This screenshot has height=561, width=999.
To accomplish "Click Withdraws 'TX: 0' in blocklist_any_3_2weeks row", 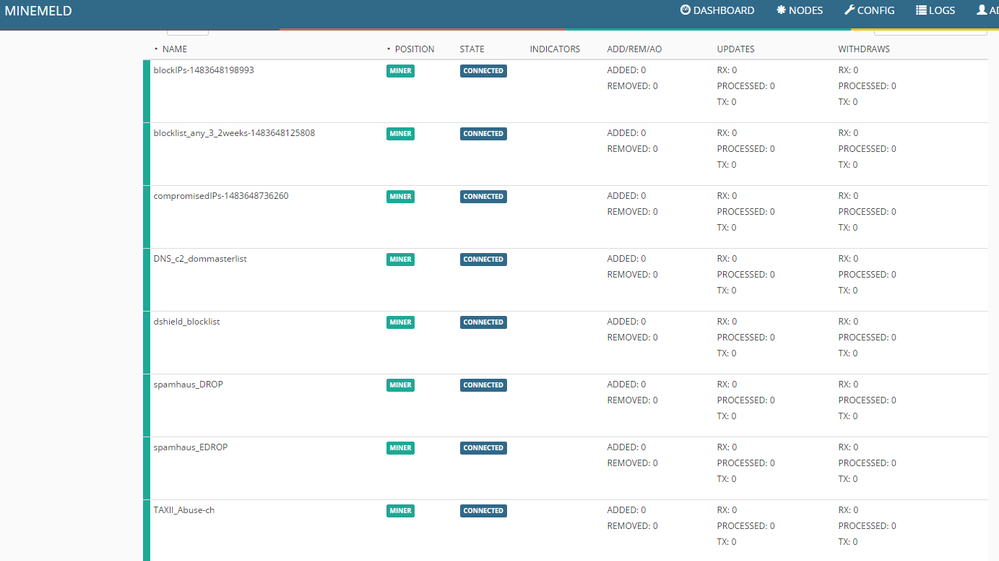I will [847, 165].
